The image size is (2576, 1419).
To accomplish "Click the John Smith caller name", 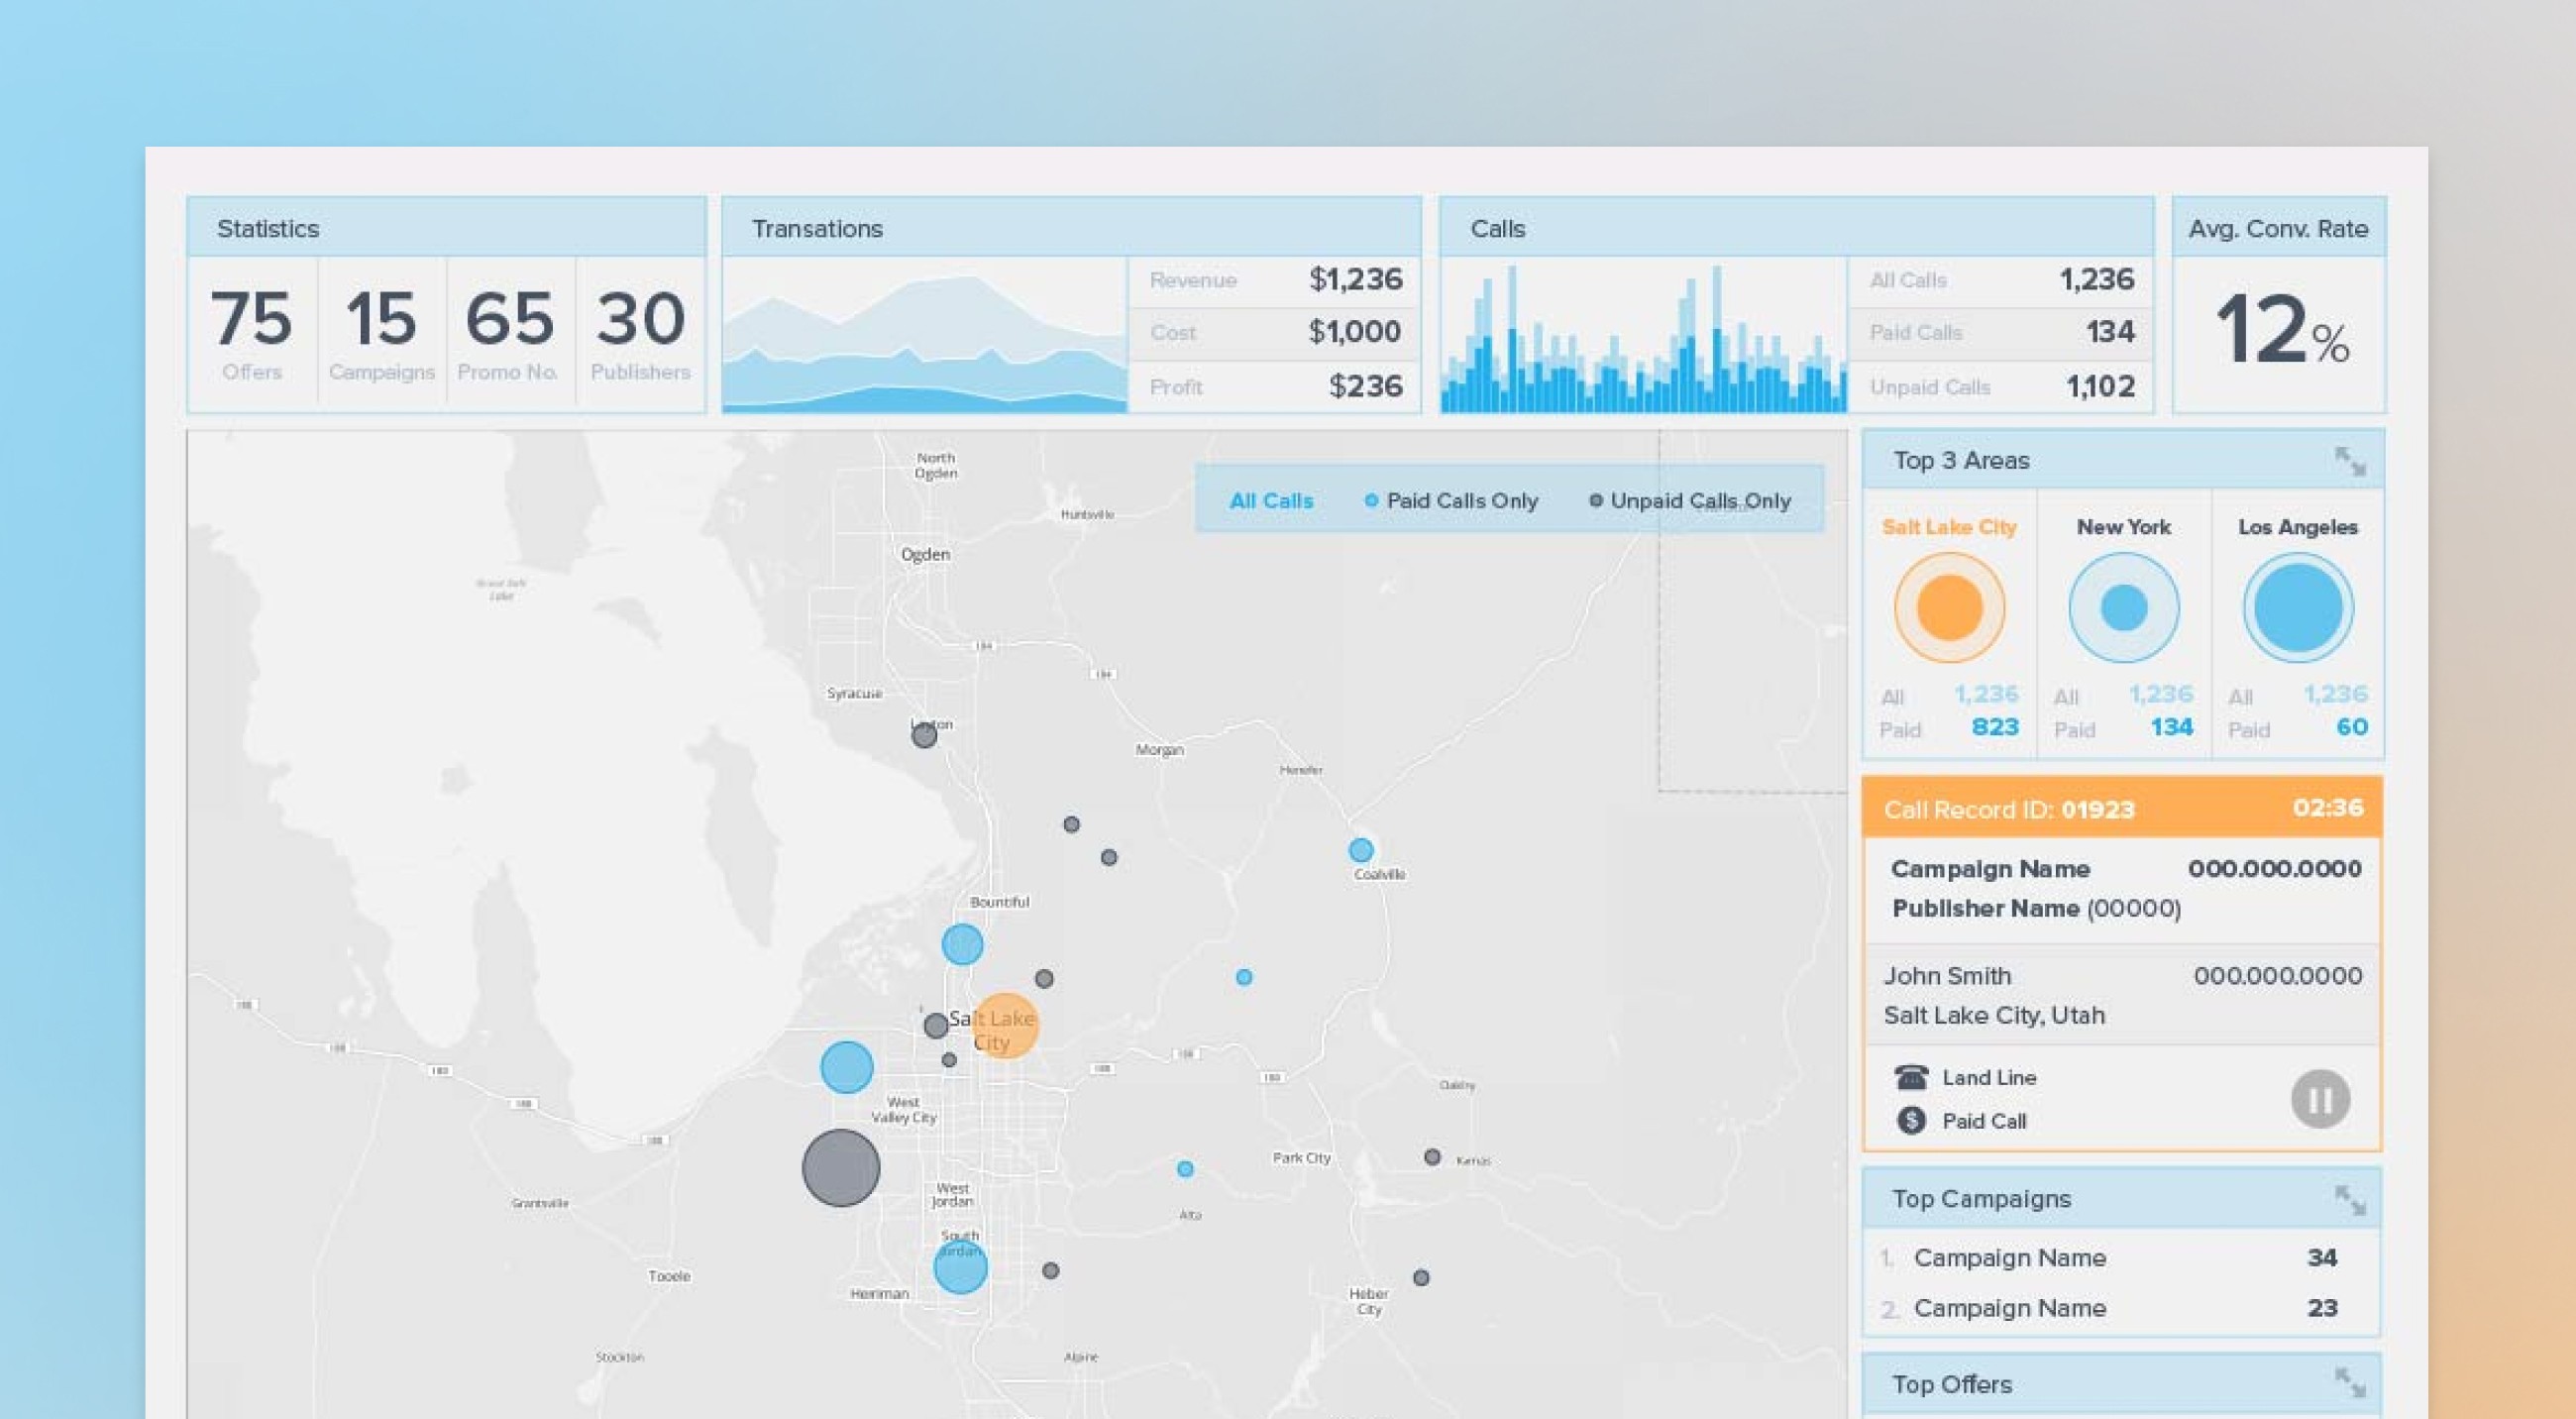I will (1947, 976).
